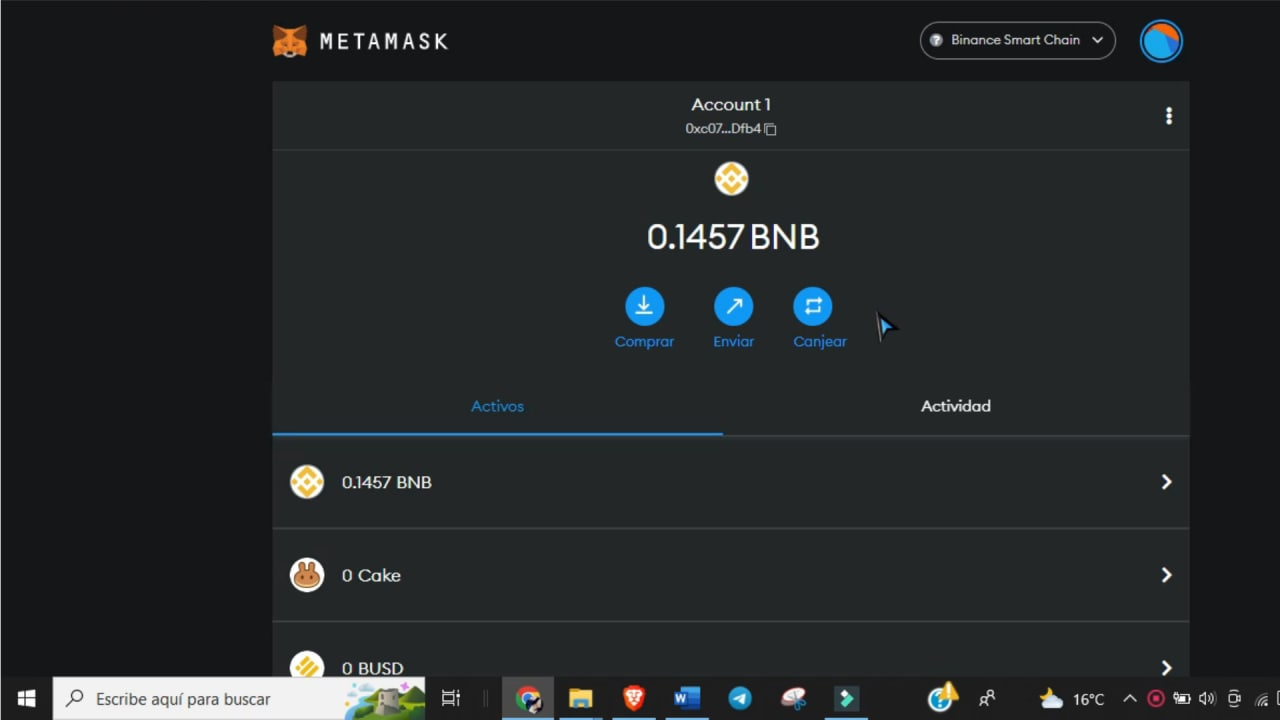
Task: Open File Explorer from the taskbar
Action: [581, 699]
